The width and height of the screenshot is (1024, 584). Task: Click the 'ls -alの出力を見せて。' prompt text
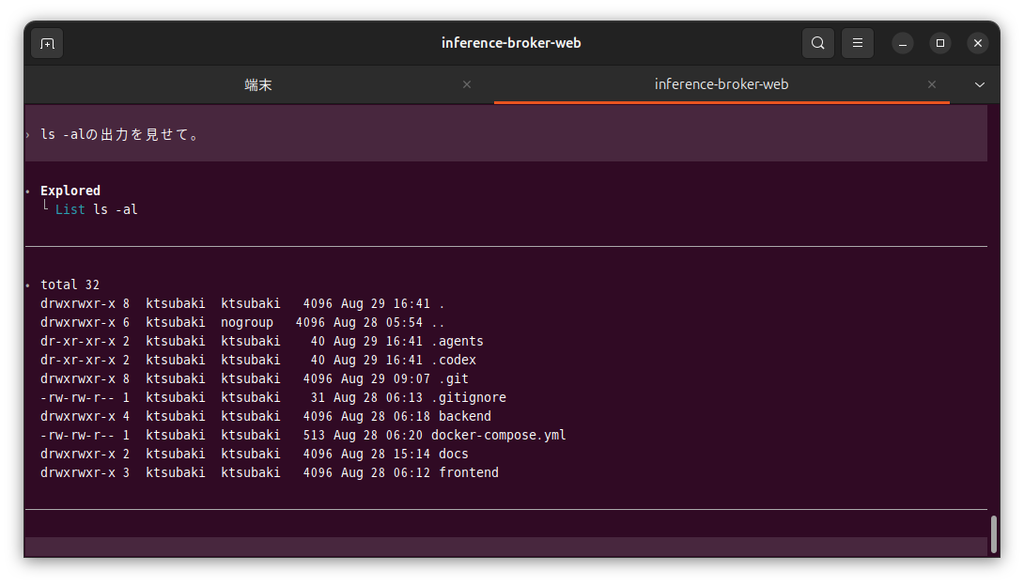point(120,135)
